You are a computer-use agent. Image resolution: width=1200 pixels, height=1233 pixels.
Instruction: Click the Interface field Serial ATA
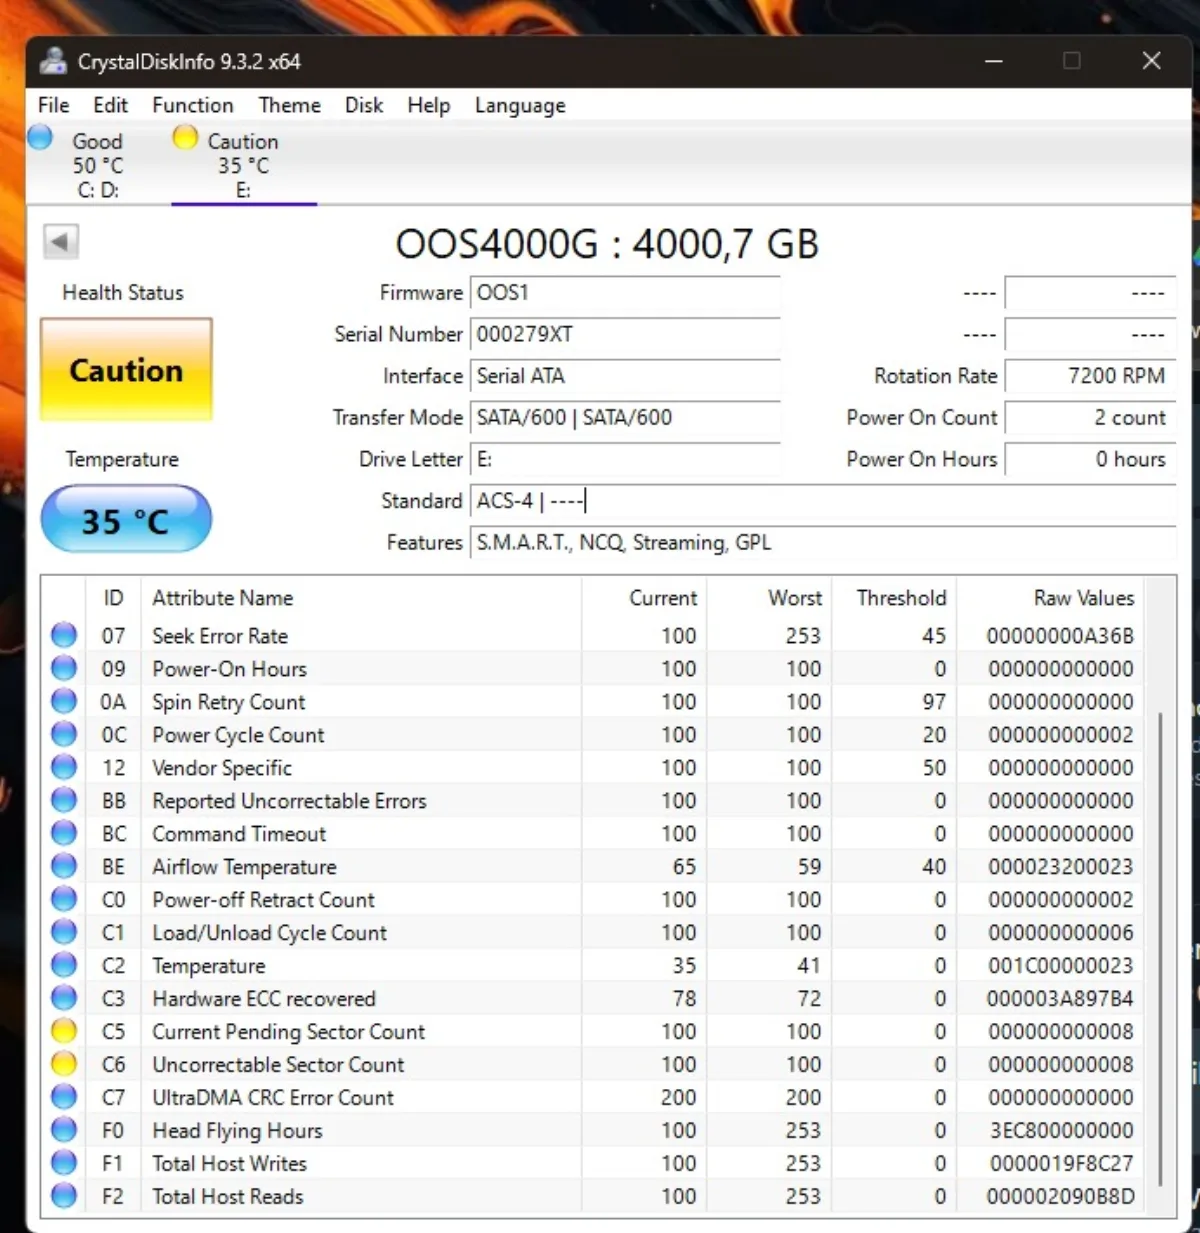(x=625, y=376)
